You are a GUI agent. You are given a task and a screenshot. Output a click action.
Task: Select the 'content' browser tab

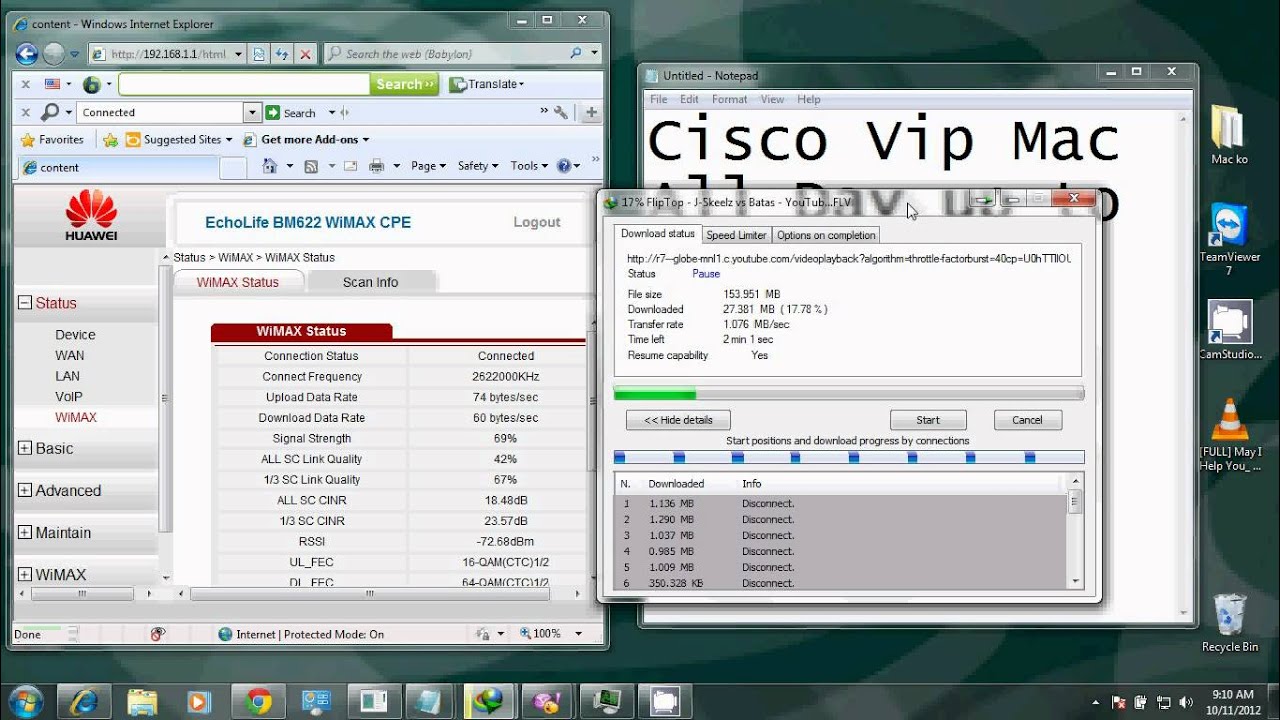[x=117, y=167]
